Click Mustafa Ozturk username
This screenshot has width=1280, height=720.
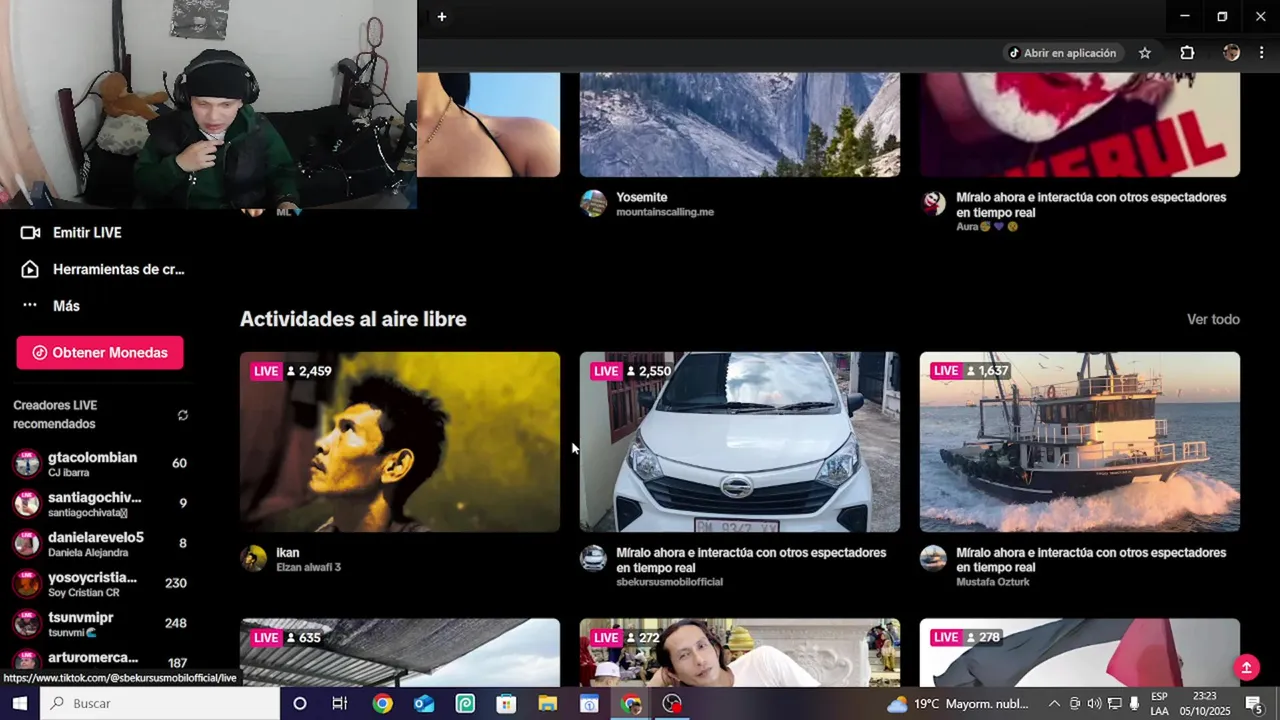point(993,582)
